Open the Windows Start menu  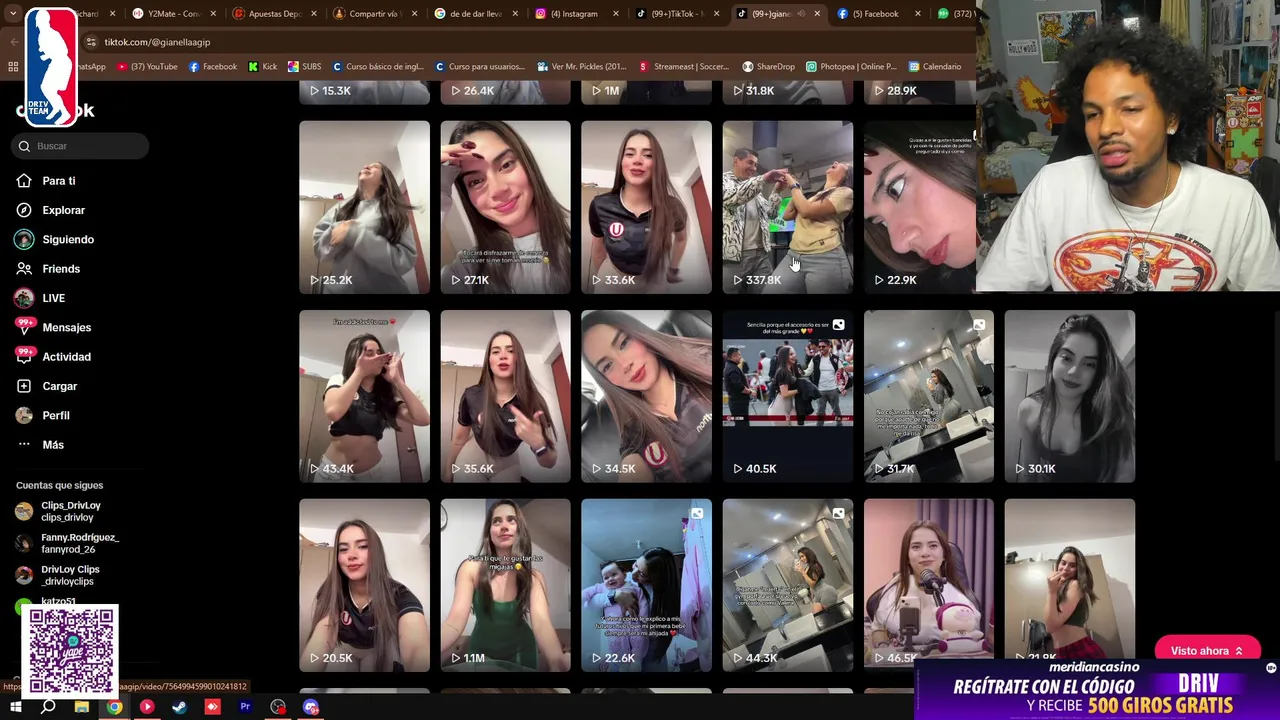(x=15, y=707)
